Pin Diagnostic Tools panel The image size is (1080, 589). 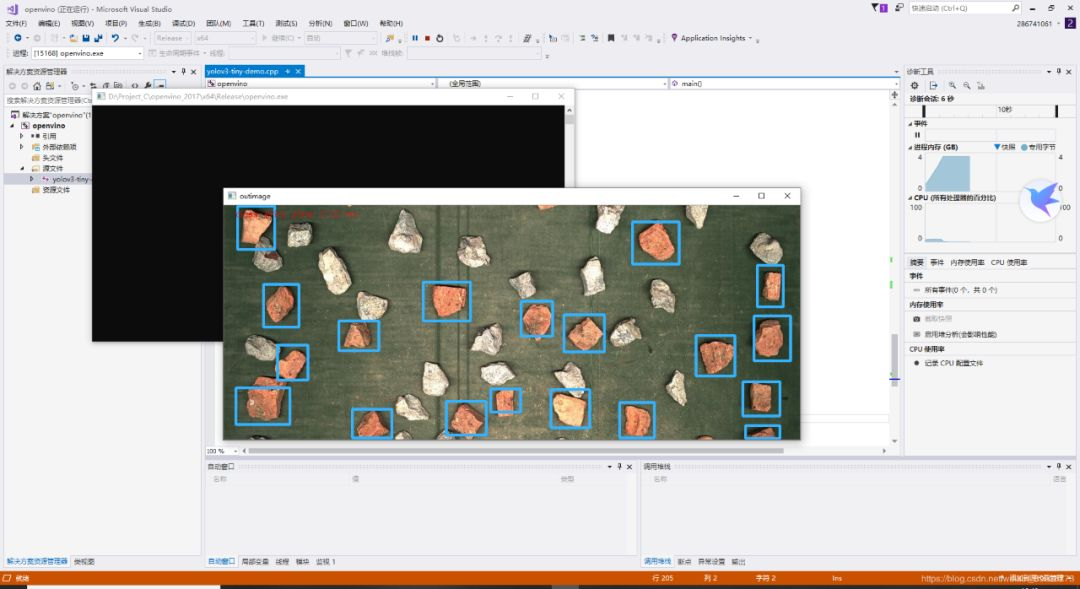point(1059,71)
